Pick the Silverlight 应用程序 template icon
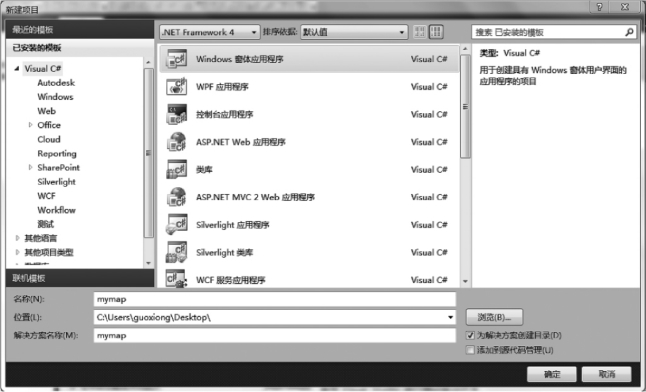Viewport: 646px width, 392px height. click(x=176, y=225)
